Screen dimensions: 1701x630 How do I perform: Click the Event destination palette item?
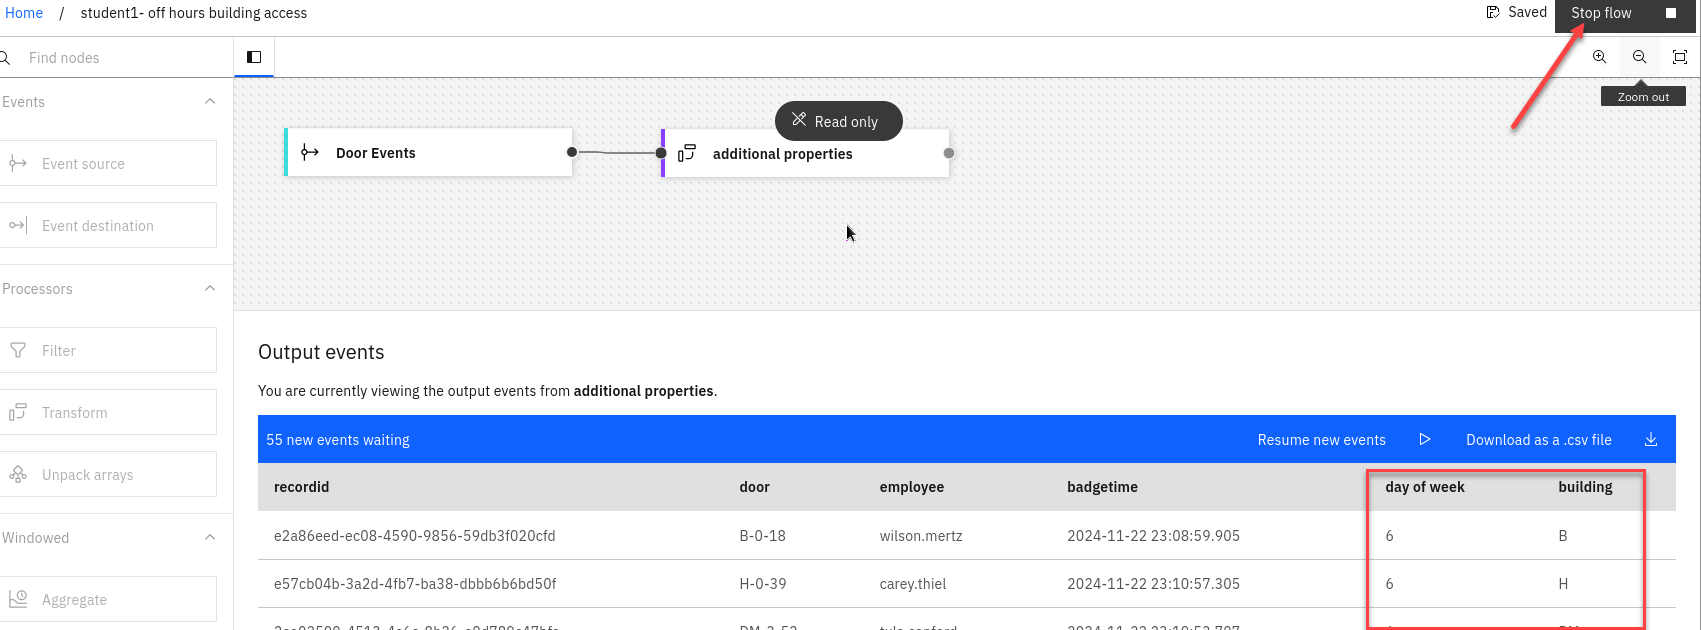[x=108, y=226]
